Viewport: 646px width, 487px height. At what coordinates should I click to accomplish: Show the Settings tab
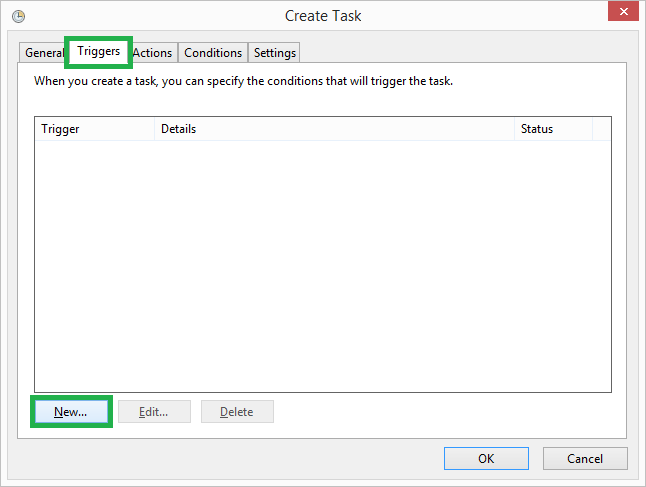tap(274, 53)
